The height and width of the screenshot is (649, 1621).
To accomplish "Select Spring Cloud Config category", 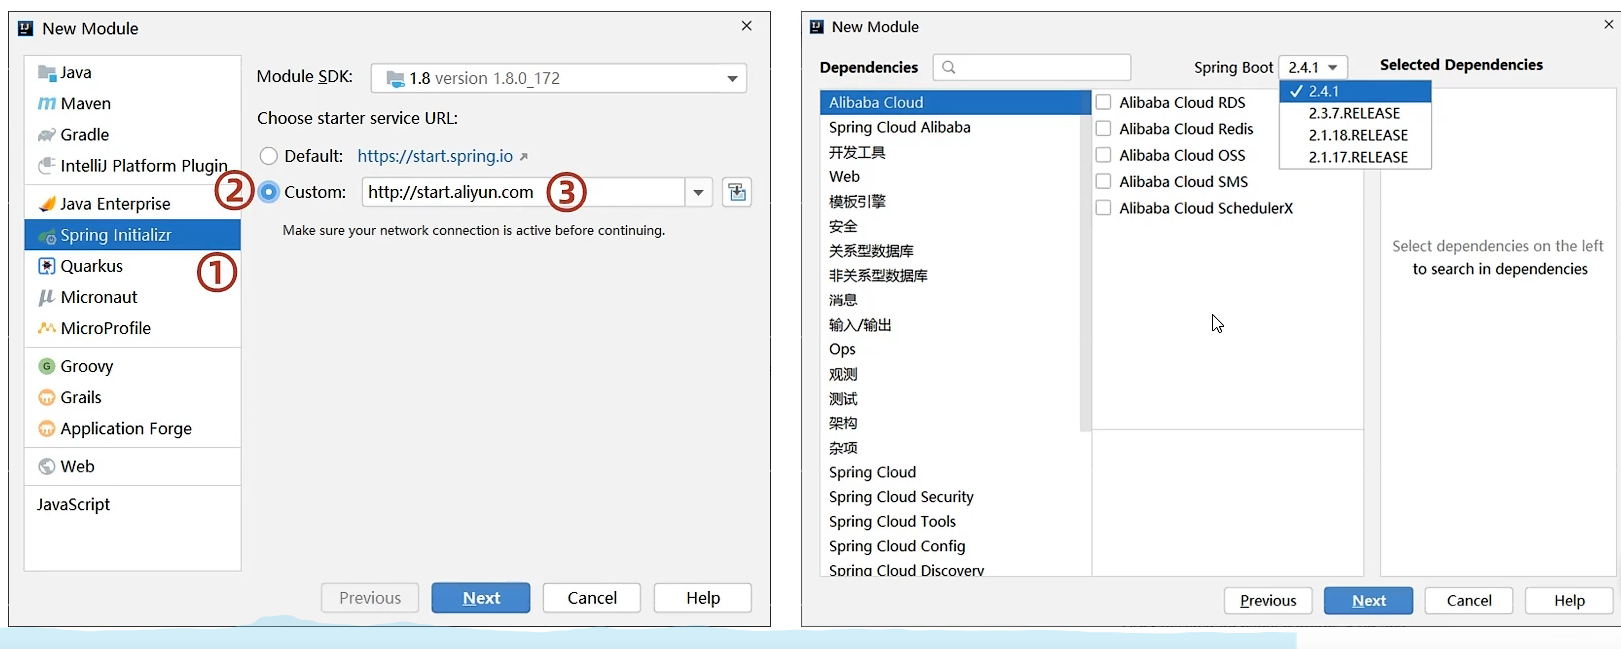I will tap(955, 546).
